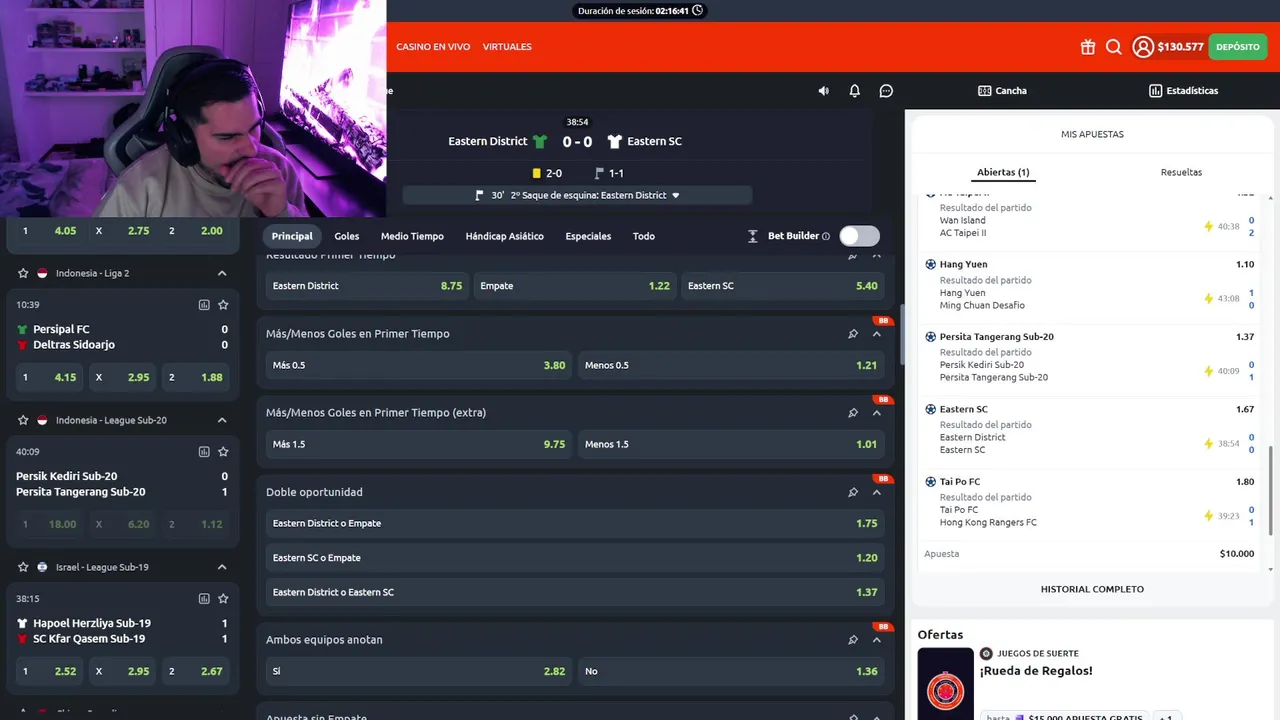Select Eastern District first half result odds 8.75

(367, 286)
